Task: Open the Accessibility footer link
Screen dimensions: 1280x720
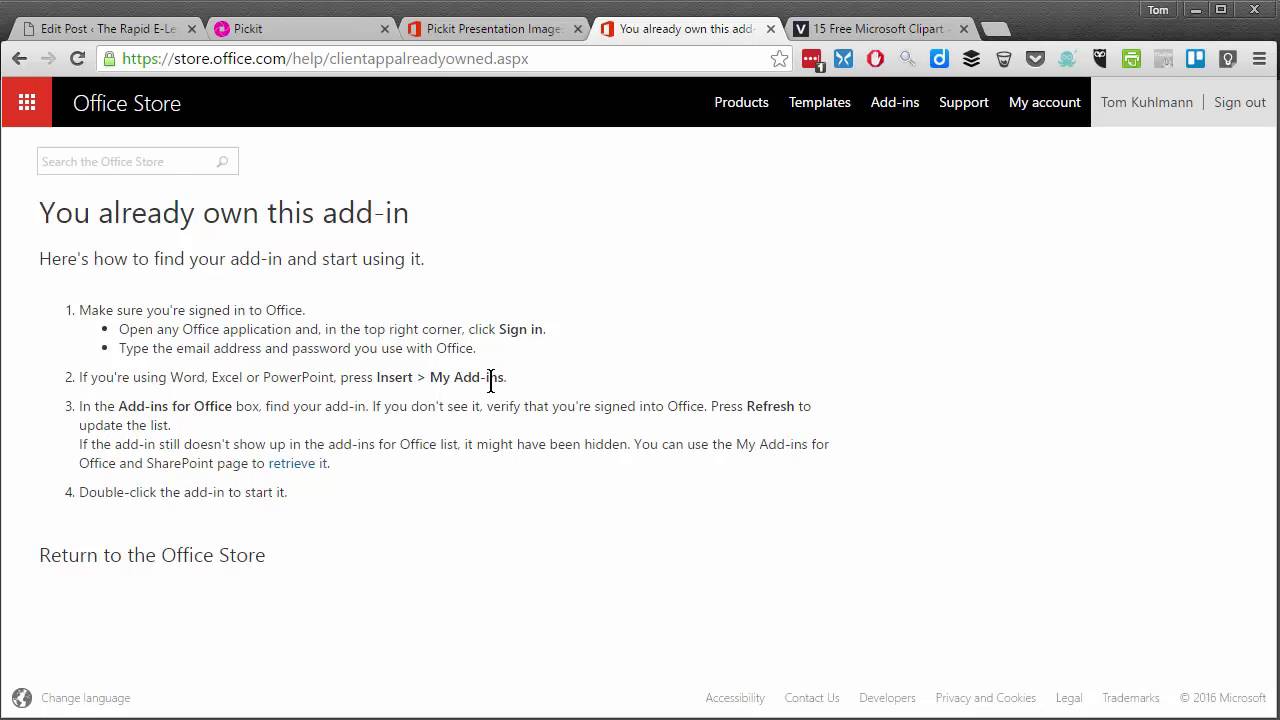Action: pos(735,698)
